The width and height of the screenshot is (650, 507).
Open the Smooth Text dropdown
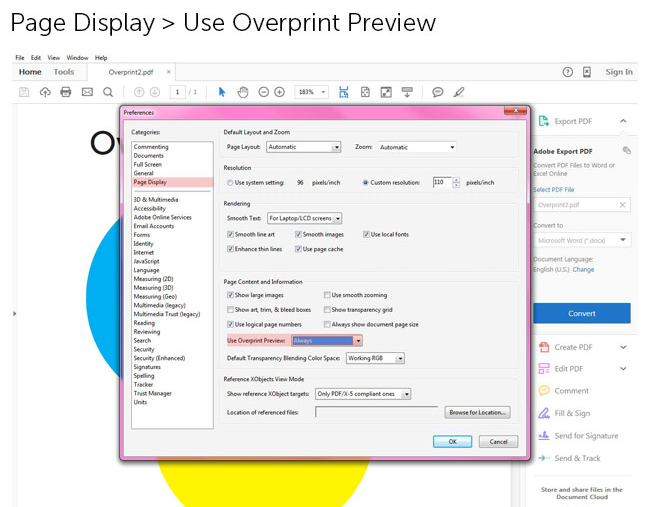point(304,218)
